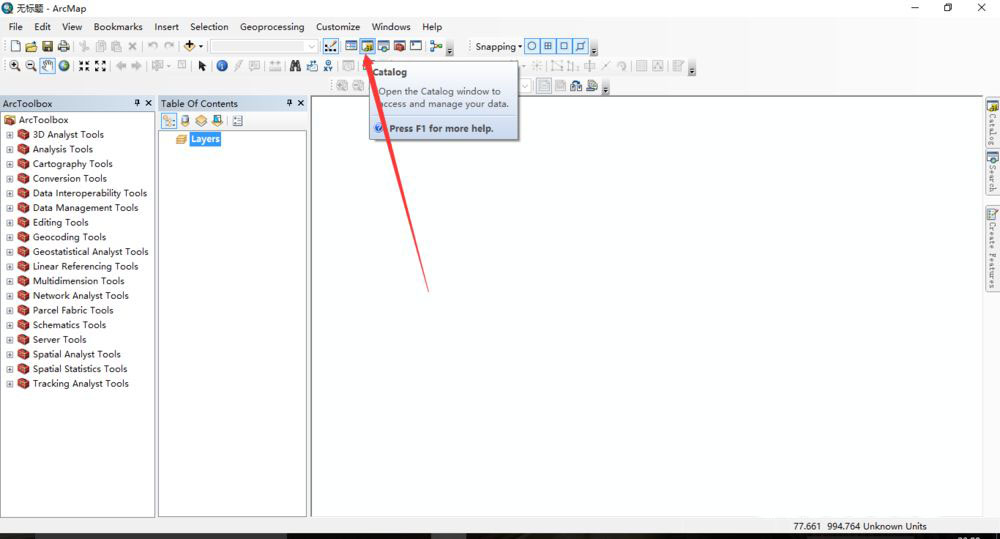Expand Cartography Tools toolbox
This screenshot has width=1000, height=539.
(x=10, y=164)
